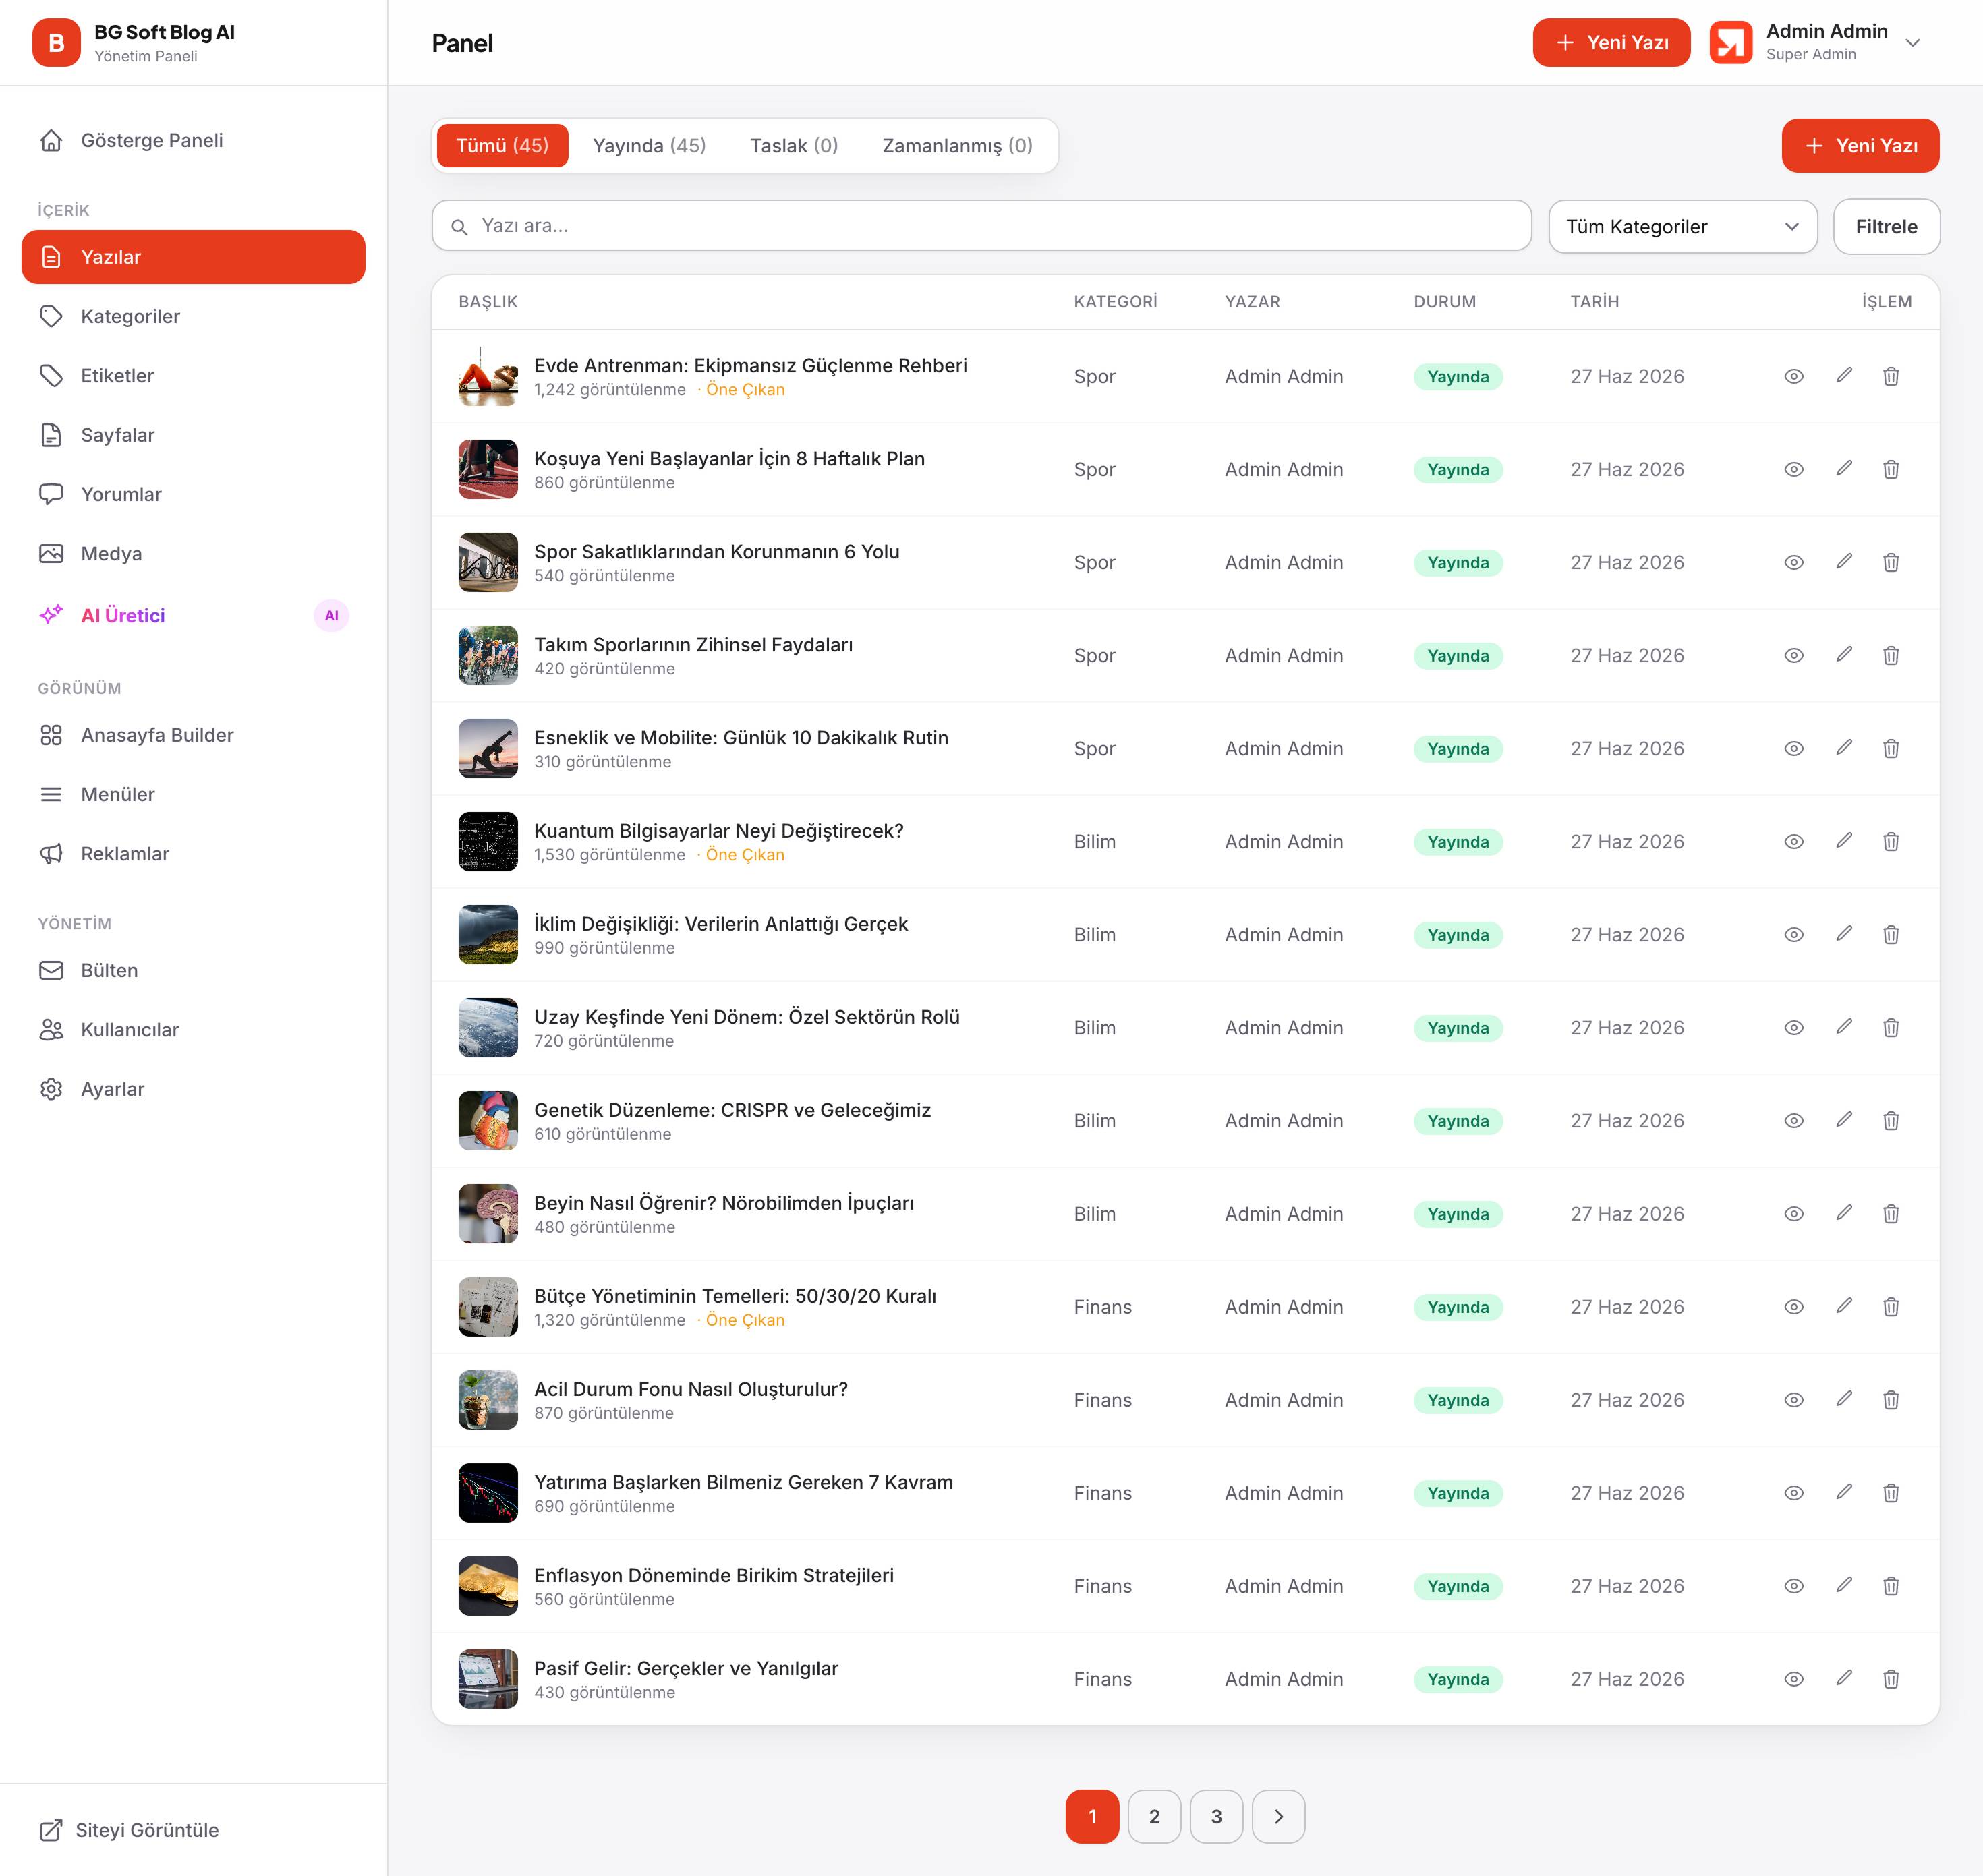The image size is (1983, 1876).
Task: View the Koşuya Yeni Başlayanlar post via eye icon
Action: point(1794,469)
